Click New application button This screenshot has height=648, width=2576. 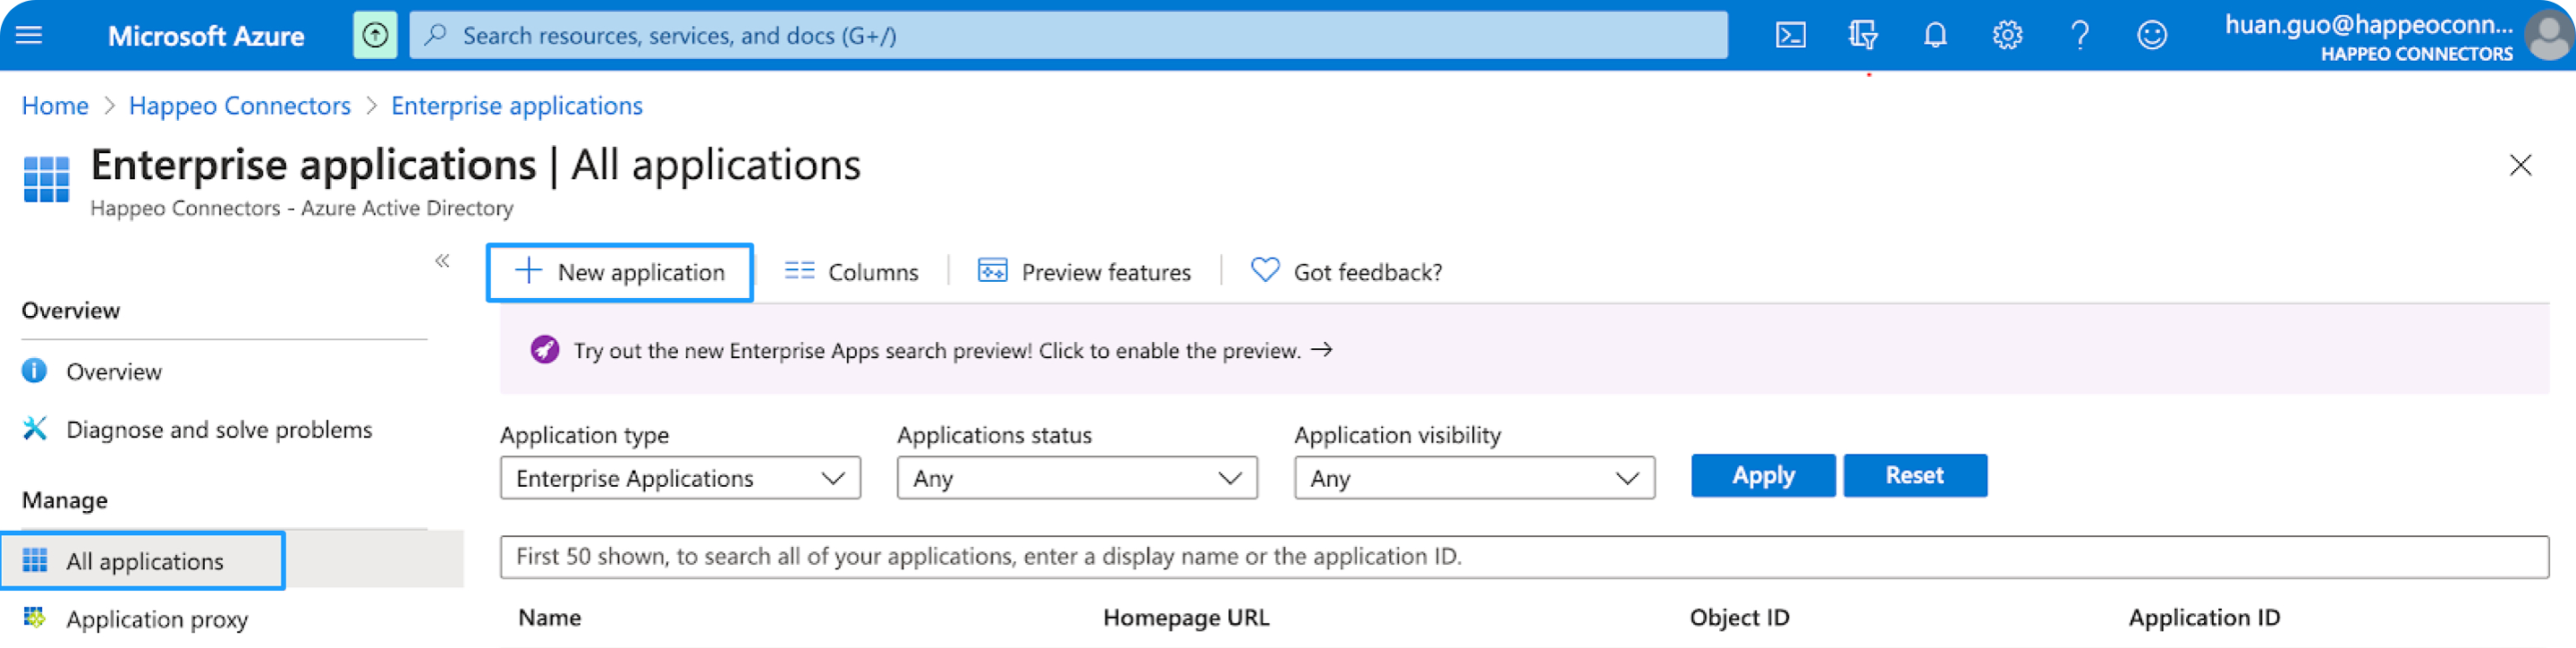tap(620, 272)
